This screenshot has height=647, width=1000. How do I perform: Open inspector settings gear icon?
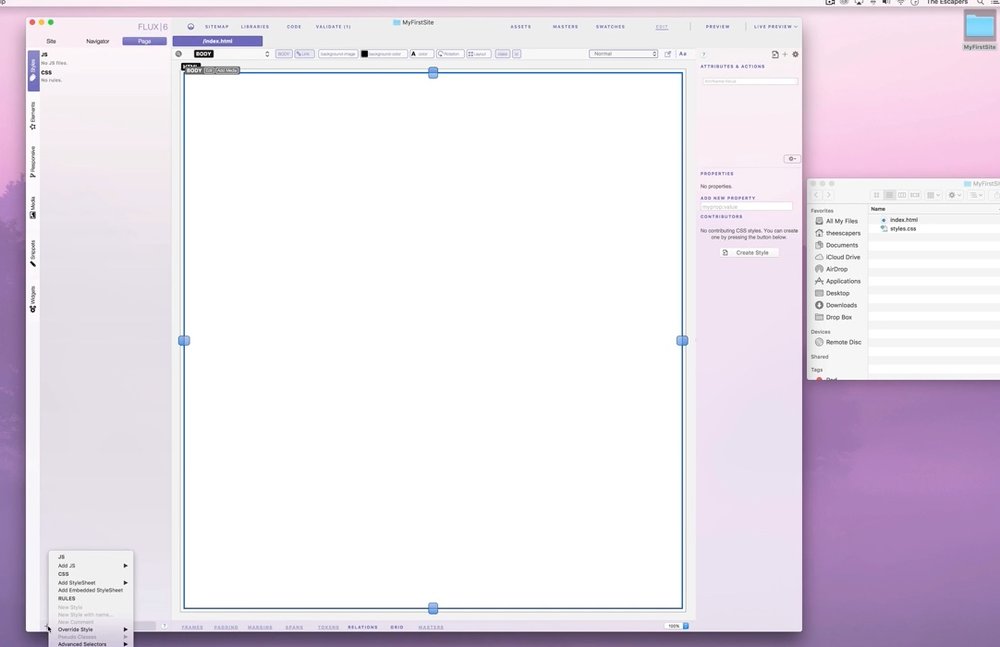[795, 55]
